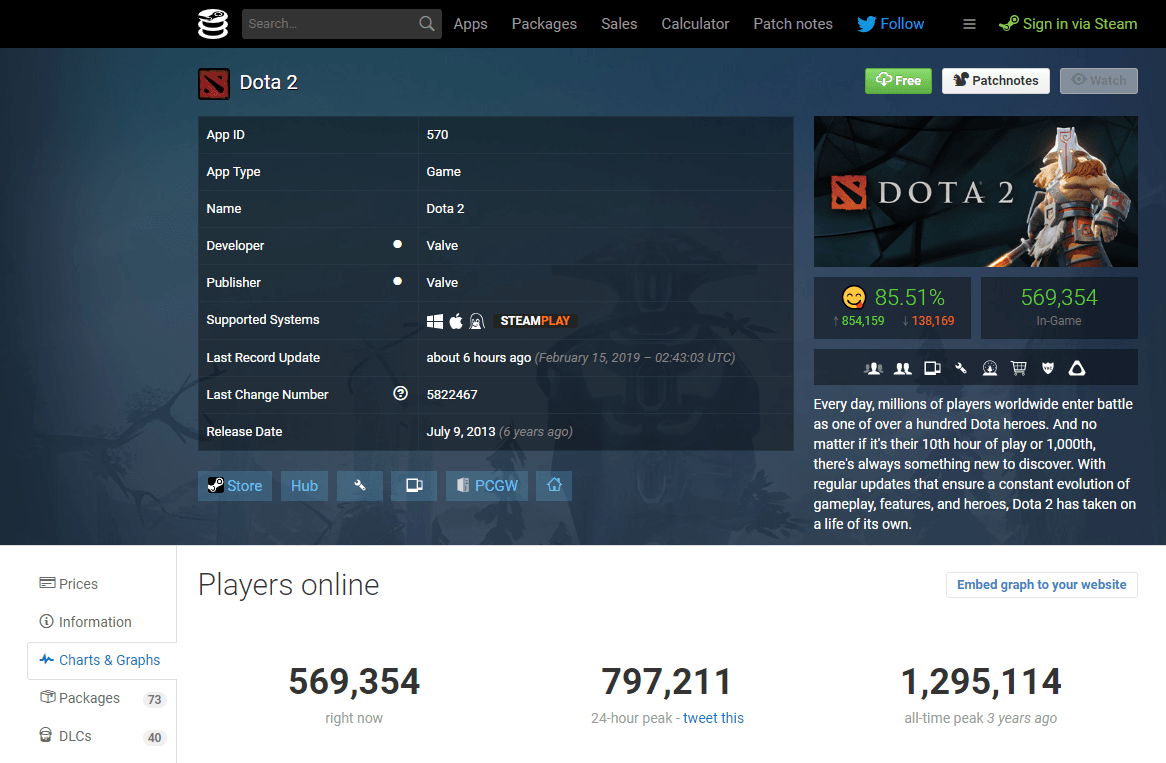Click the Dota 2 small app icon
The image size is (1166, 763).
tap(214, 83)
